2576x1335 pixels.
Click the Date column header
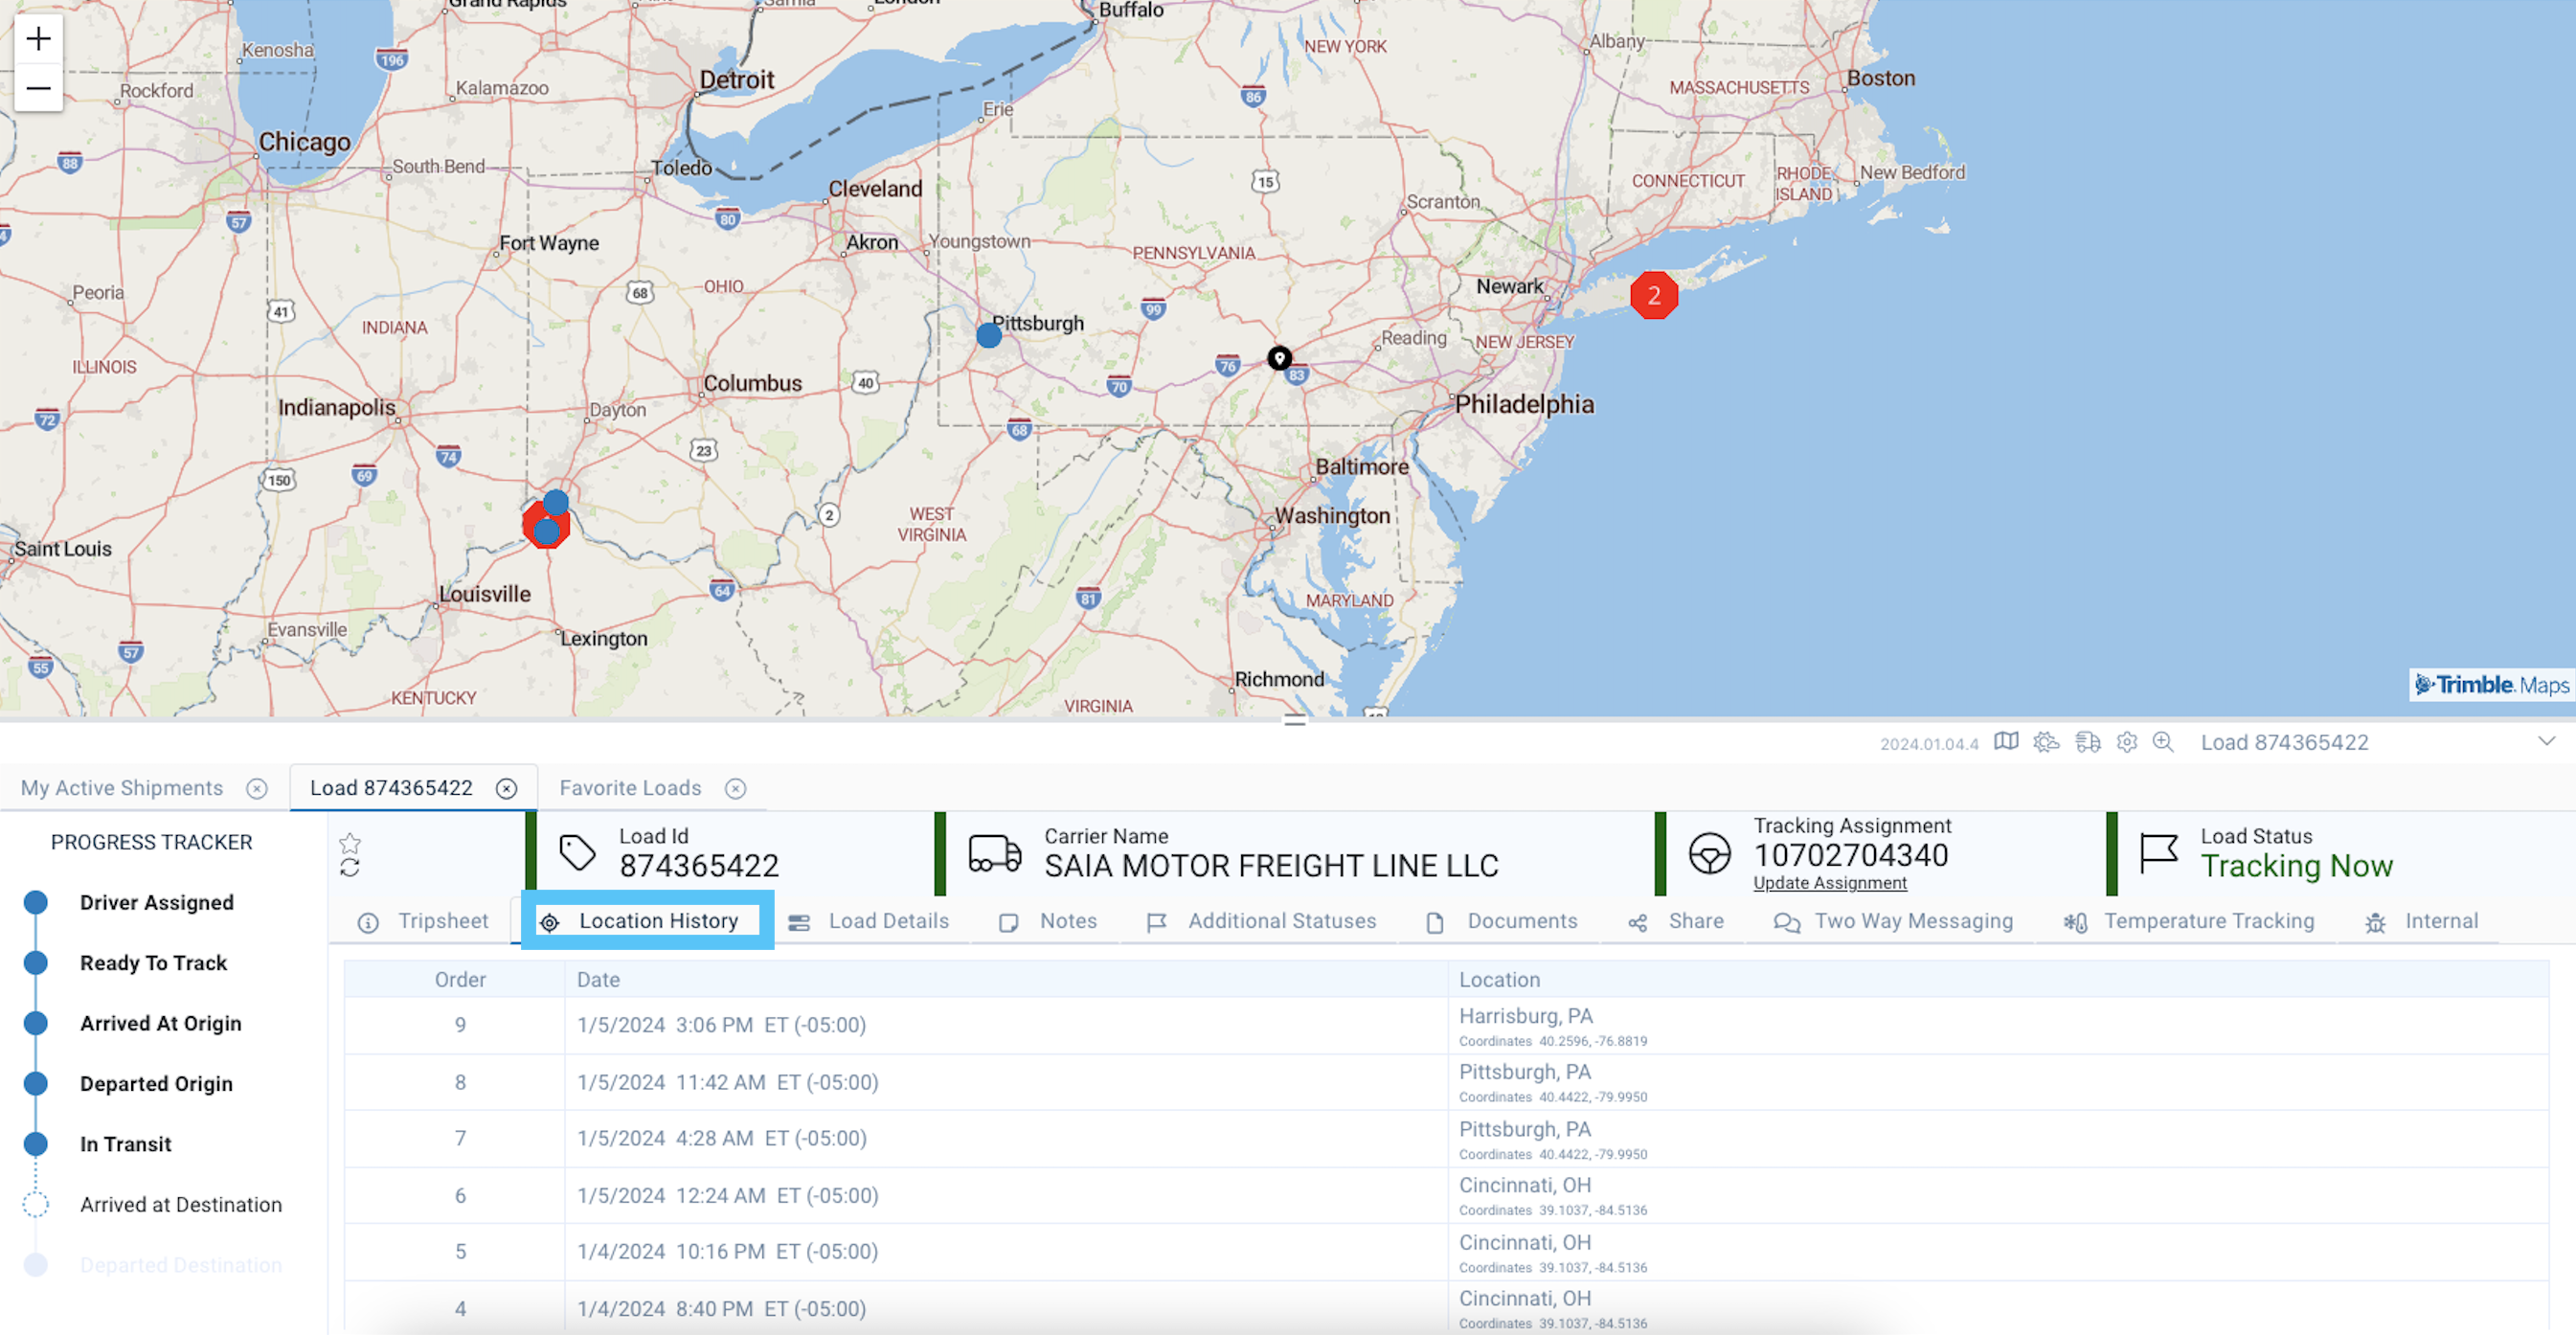(x=1006, y=979)
